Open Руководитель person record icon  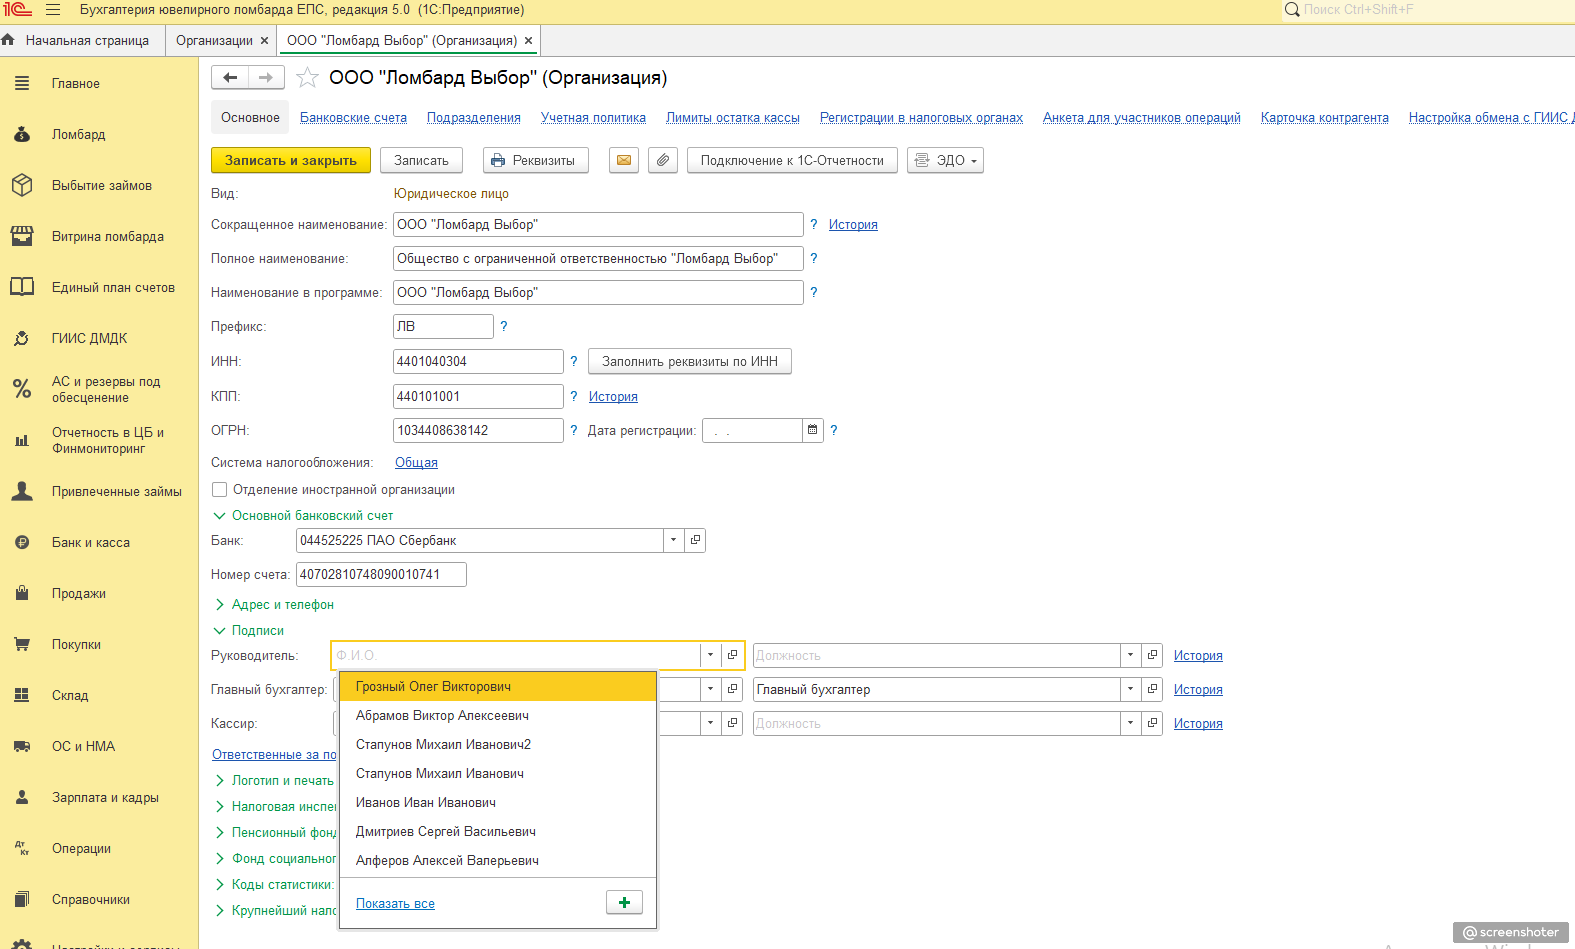tap(733, 656)
